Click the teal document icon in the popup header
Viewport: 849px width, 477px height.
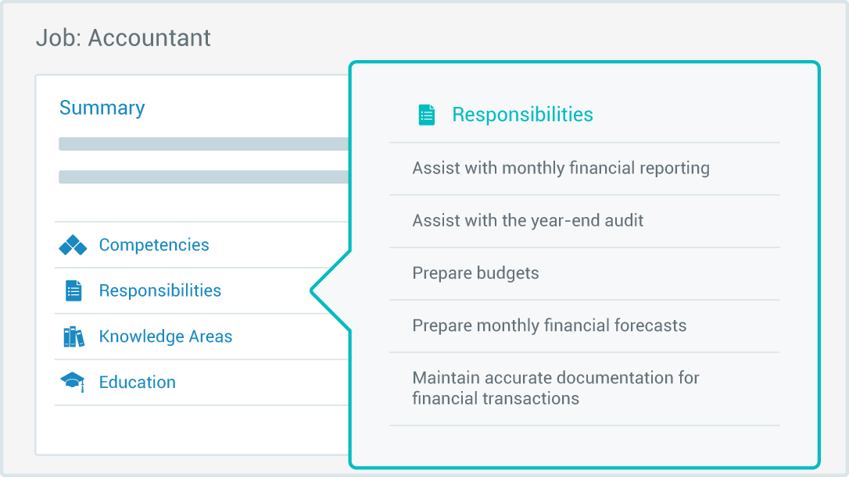427,115
